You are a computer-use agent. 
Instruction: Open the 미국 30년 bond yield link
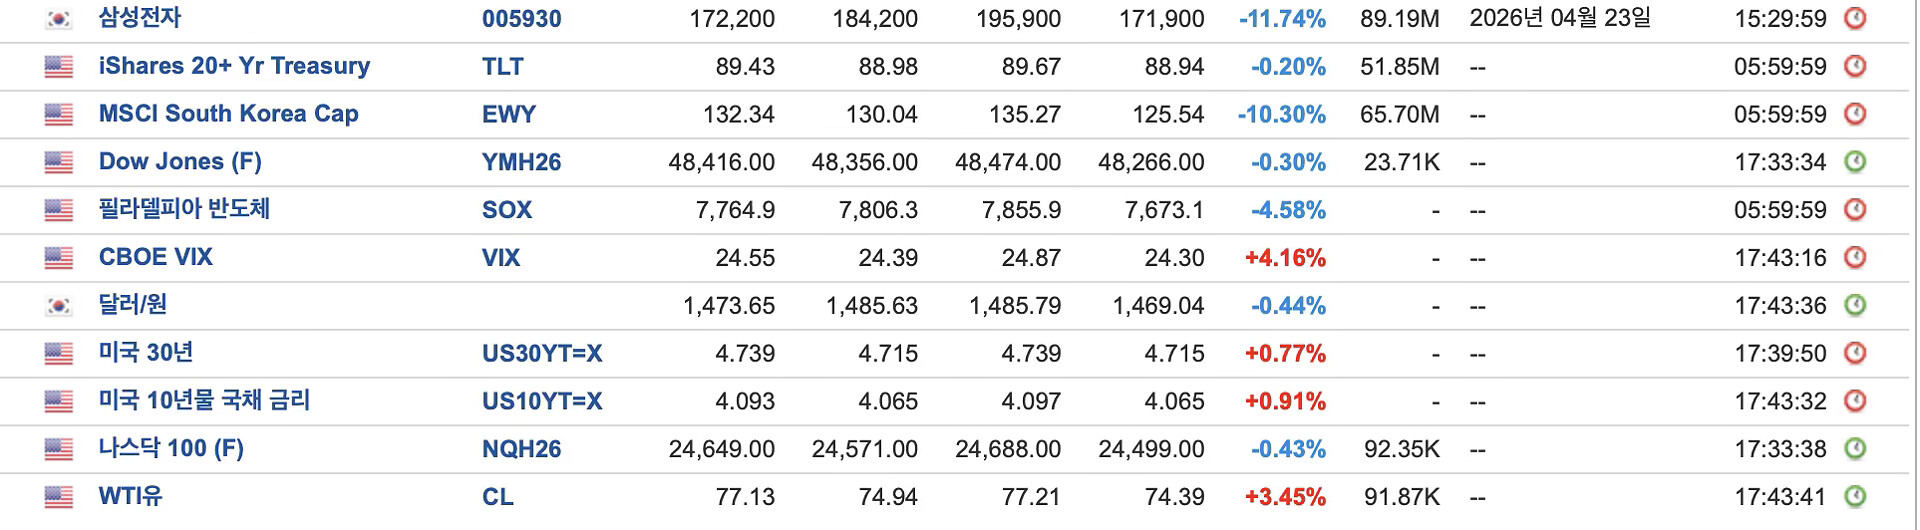(x=146, y=353)
